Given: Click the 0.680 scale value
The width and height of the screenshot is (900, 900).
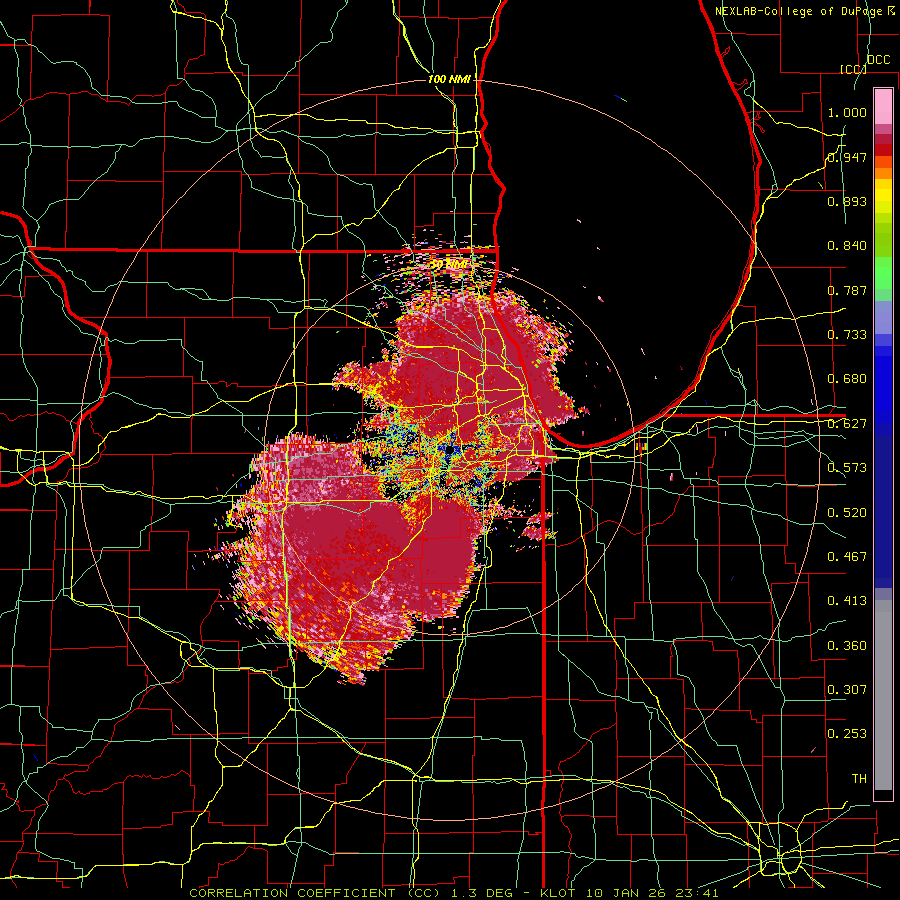Looking at the screenshot, I should pyautogui.click(x=847, y=379).
